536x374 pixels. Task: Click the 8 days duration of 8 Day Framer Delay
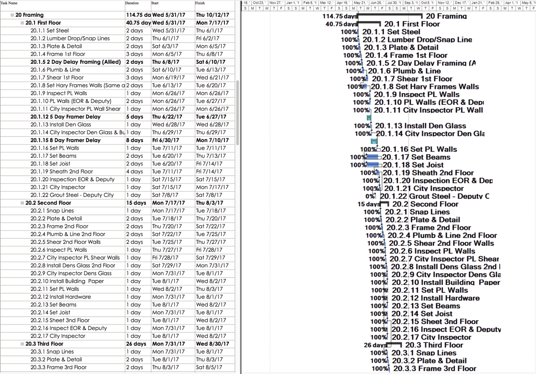tap(135, 140)
